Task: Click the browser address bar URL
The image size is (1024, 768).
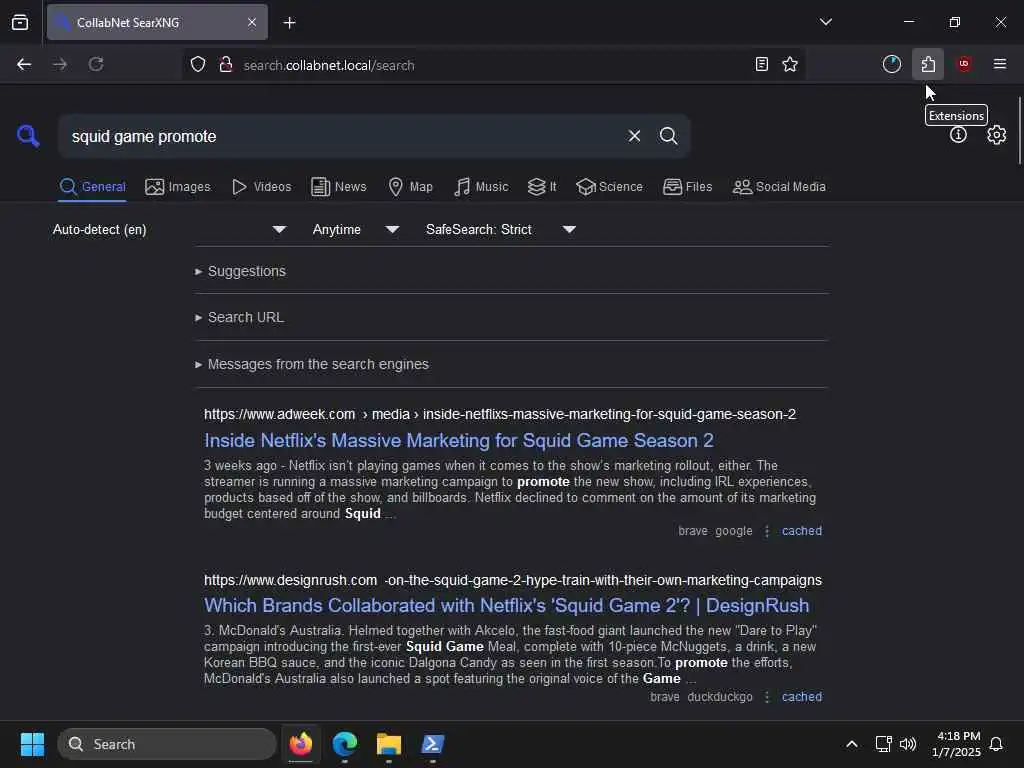Action: tap(328, 65)
